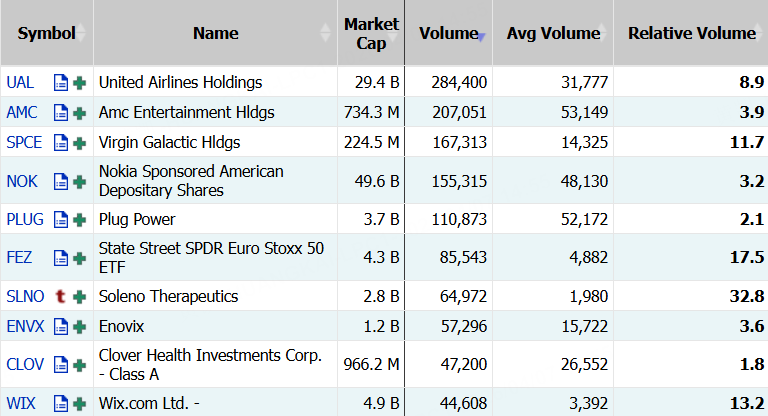Select the Virgin Galactic Hldgs name cell
The image size is (768, 416).
(x=169, y=142)
